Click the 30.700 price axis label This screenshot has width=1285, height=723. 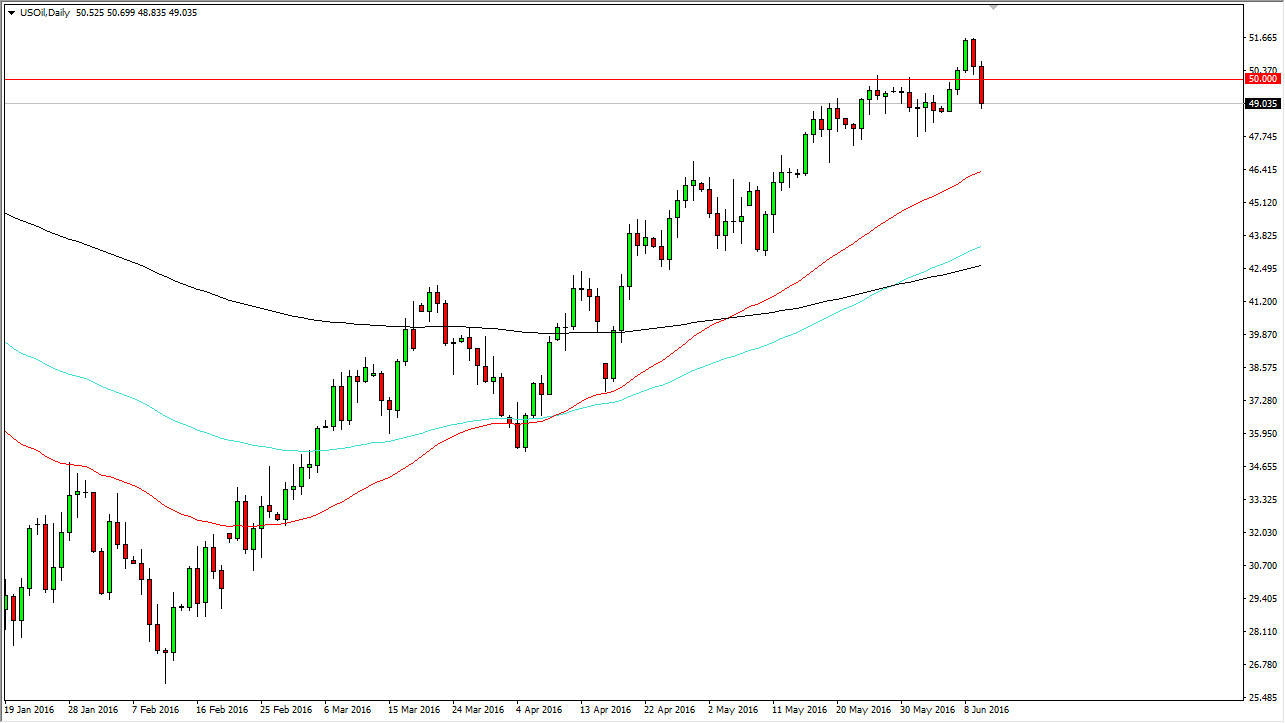click(x=1264, y=566)
